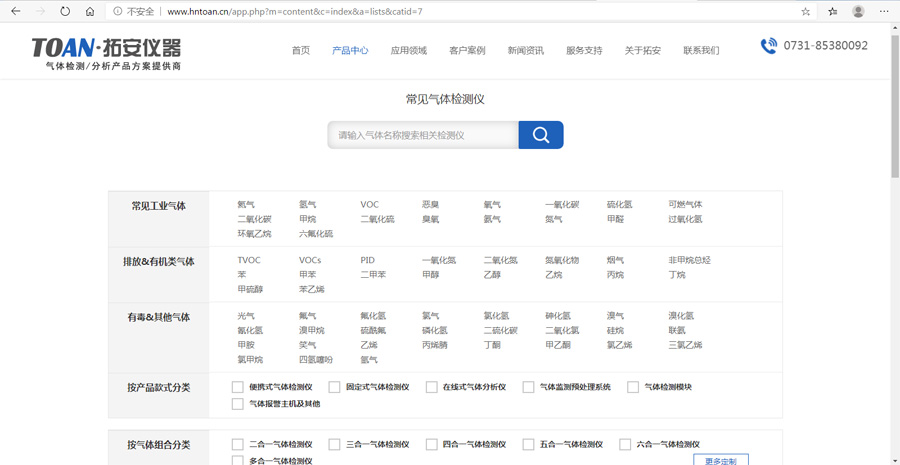Open the 产品中心 nav item
The height and width of the screenshot is (465, 900).
pyautogui.click(x=350, y=51)
